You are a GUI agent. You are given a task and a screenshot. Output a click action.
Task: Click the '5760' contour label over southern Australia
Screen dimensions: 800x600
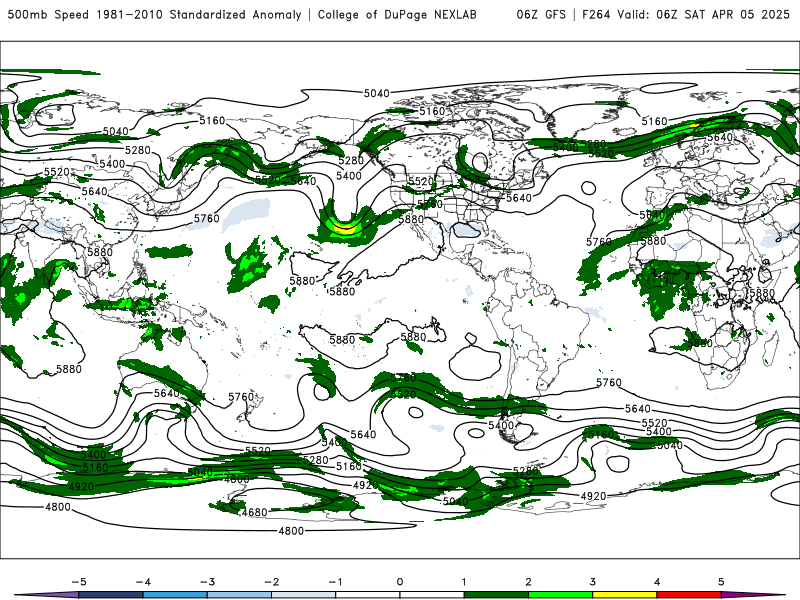tap(241, 397)
